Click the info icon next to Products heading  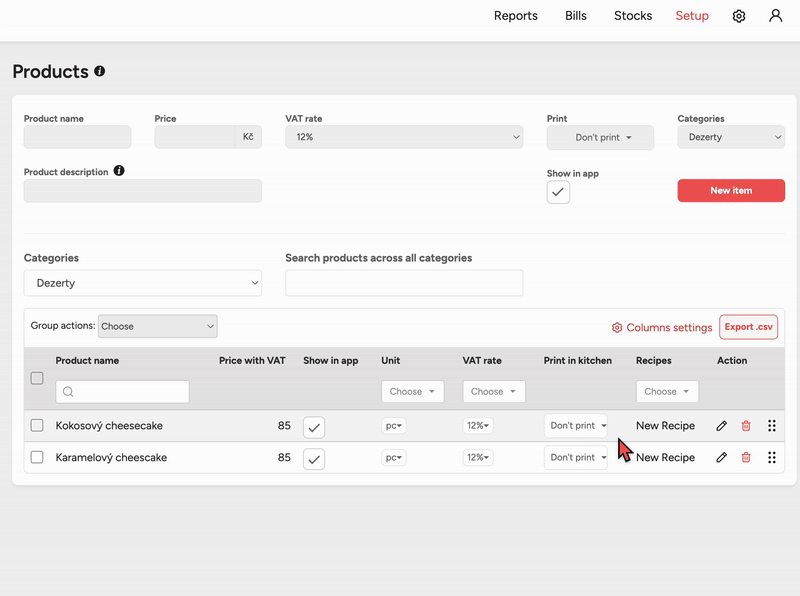point(99,72)
